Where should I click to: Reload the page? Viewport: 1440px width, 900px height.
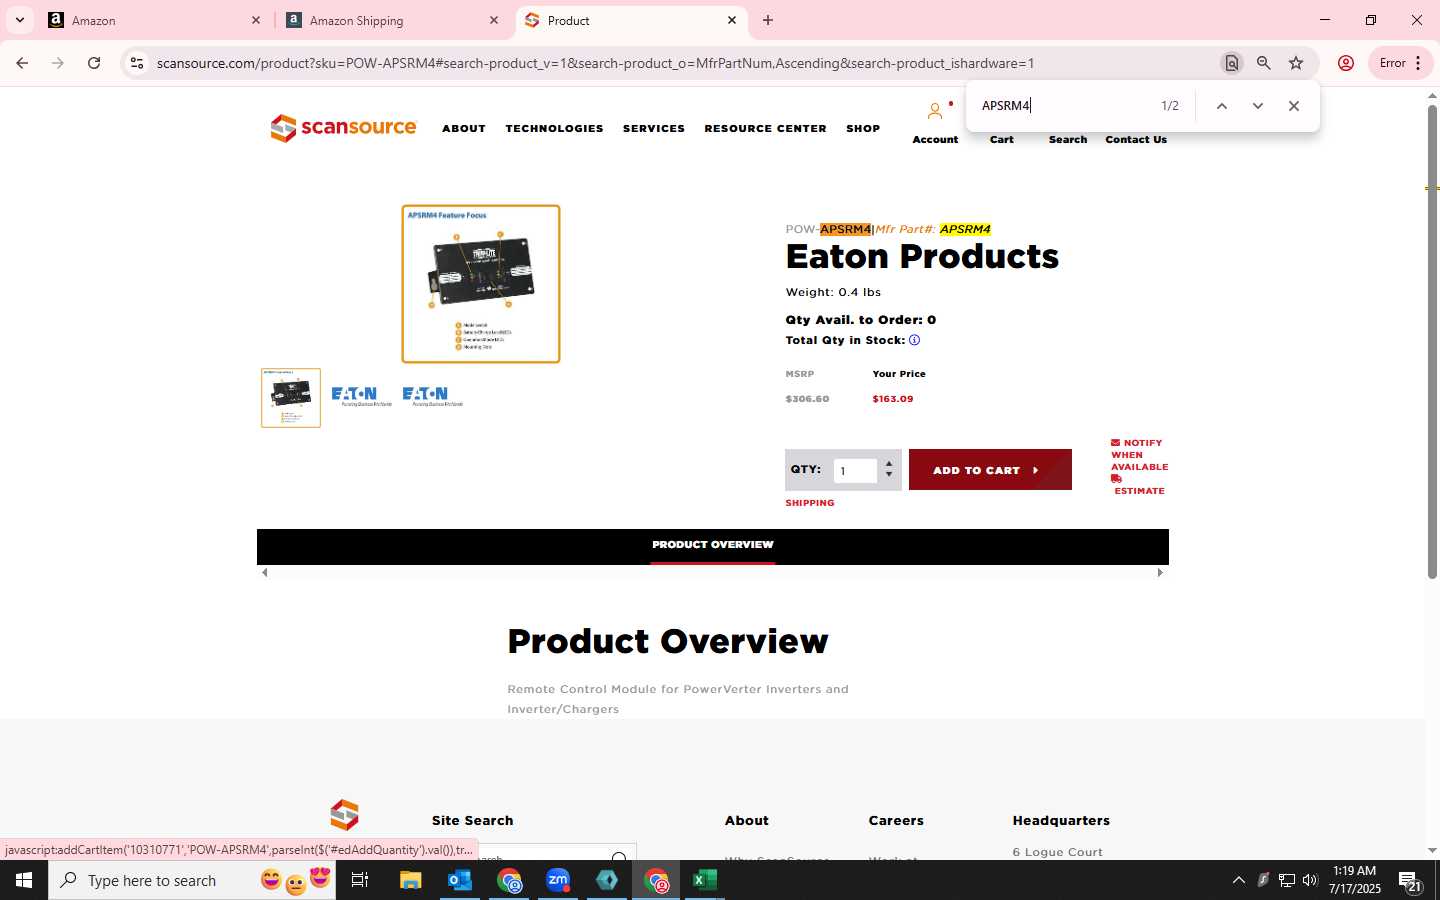(x=94, y=63)
